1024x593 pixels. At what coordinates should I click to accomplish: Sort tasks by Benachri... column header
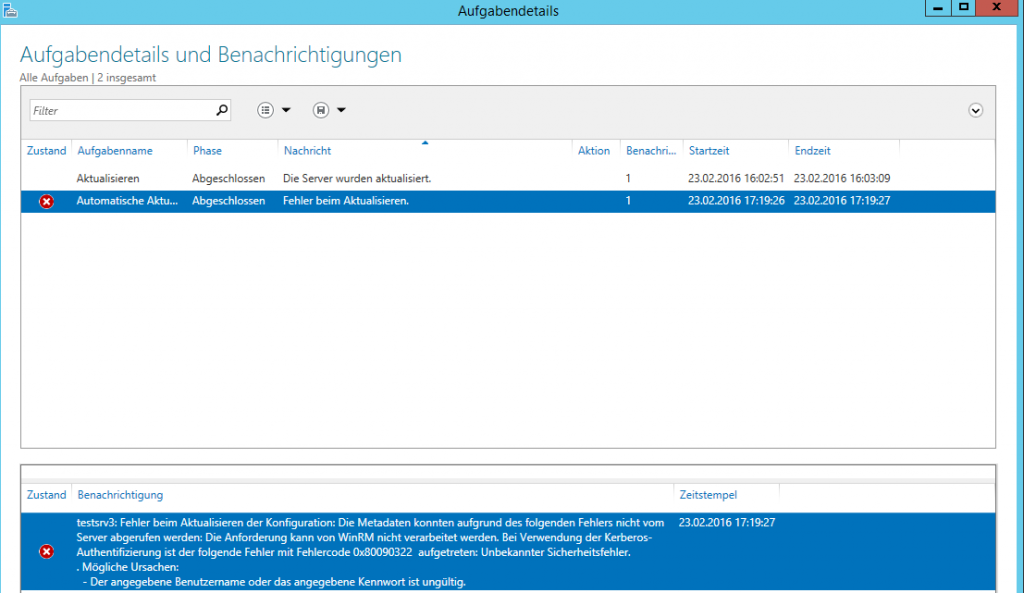pyautogui.click(x=650, y=150)
